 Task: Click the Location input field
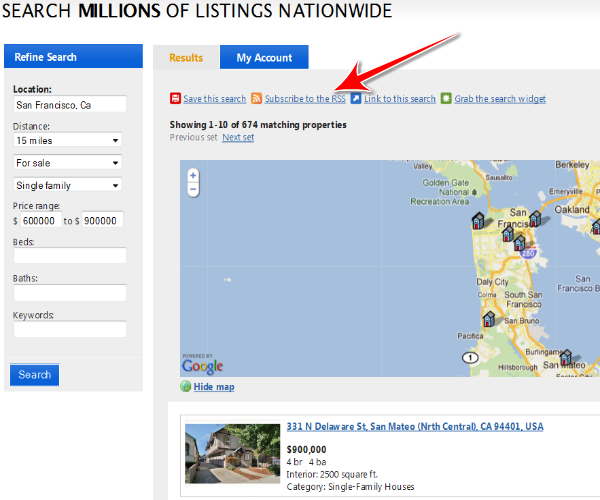click(70, 105)
